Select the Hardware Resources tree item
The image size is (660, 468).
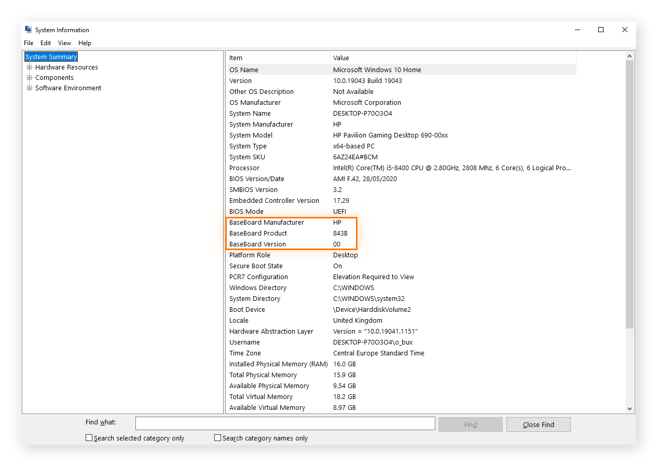click(x=67, y=67)
